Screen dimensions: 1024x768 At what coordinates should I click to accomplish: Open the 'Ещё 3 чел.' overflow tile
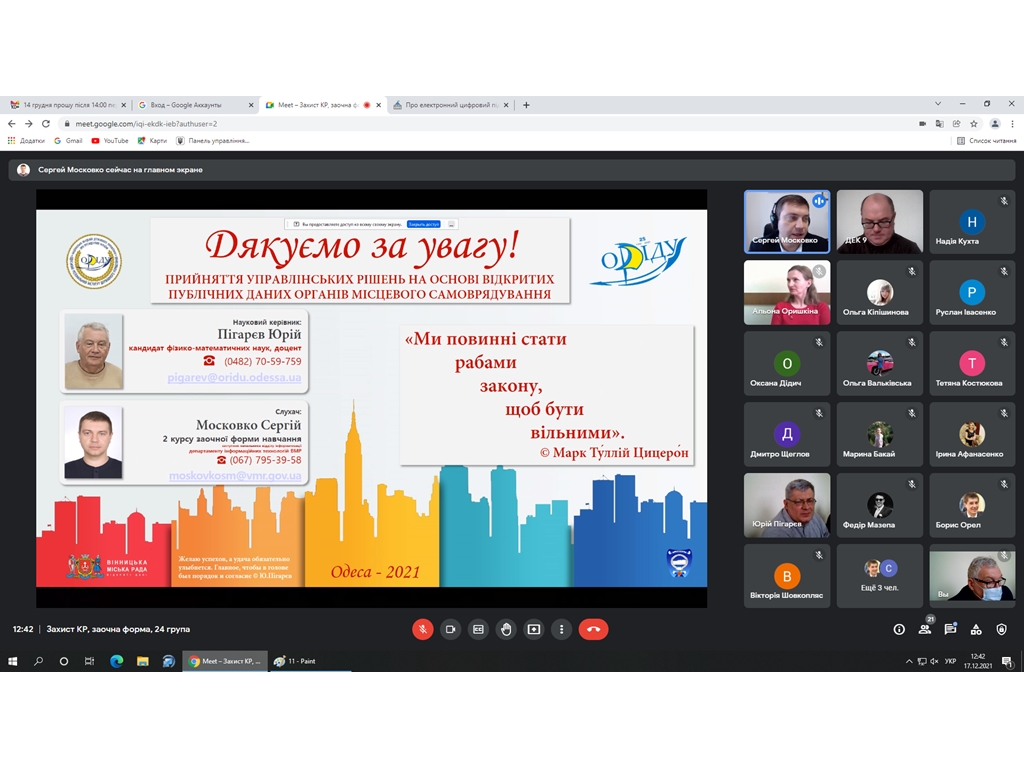[880, 576]
